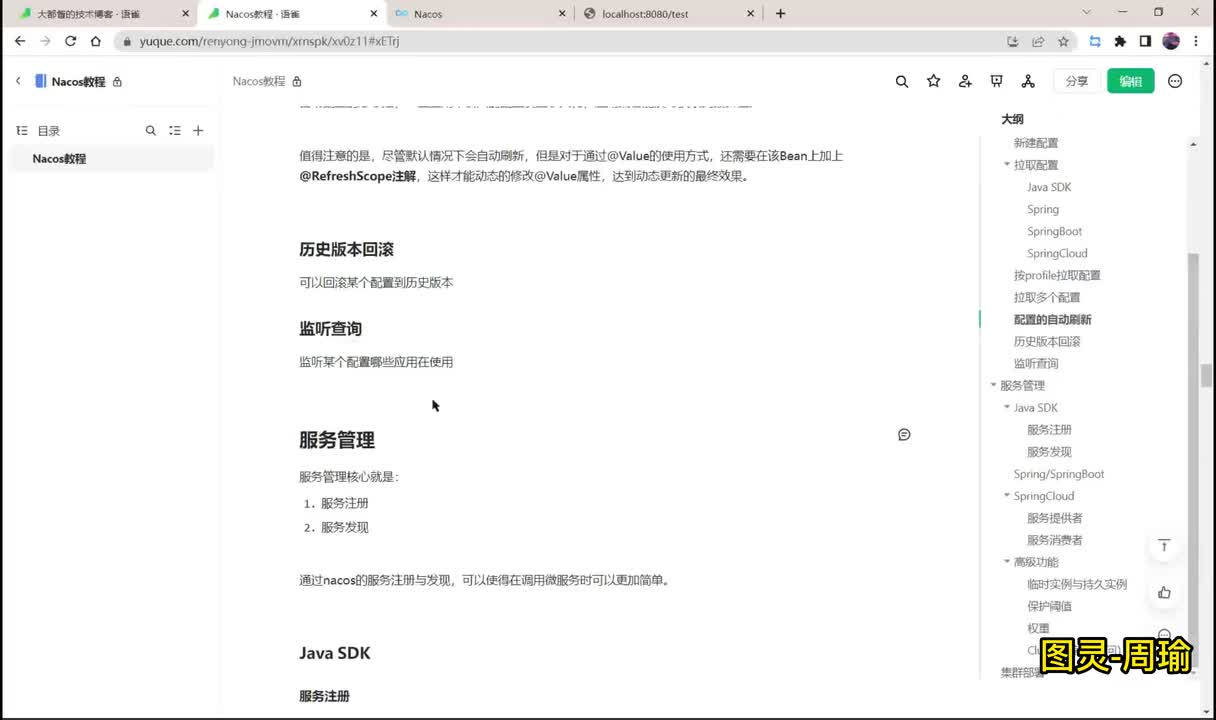Open the more options ellipsis circle
Viewport: 1216px width, 720px height.
coord(1175,81)
